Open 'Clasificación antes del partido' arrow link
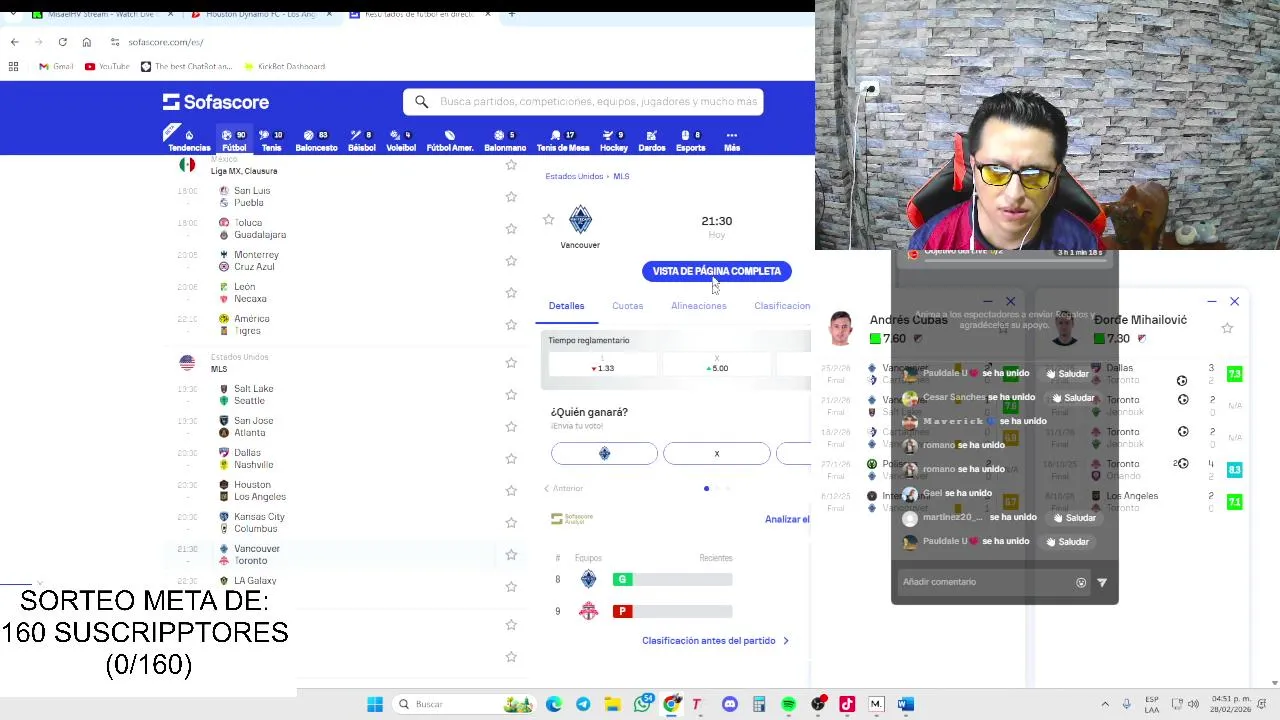This screenshot has height=720, width=1280. tap(715, 641)
